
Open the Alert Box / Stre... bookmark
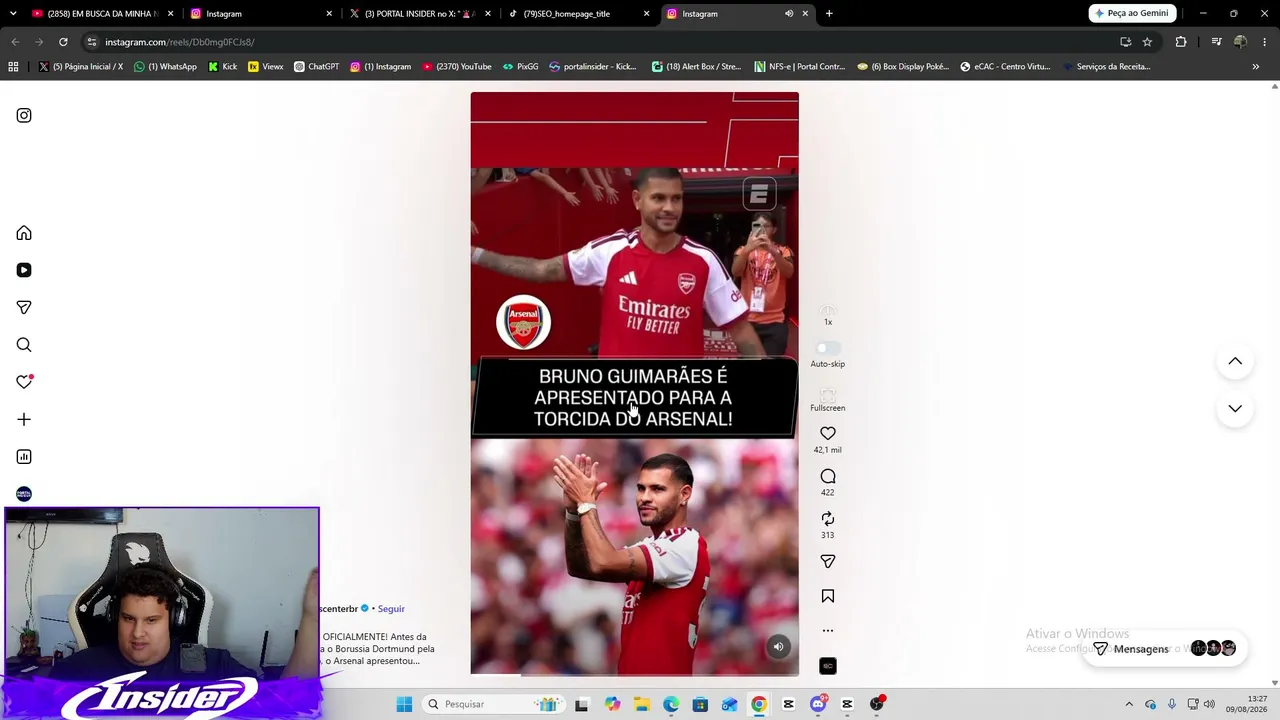pos(696,67)
